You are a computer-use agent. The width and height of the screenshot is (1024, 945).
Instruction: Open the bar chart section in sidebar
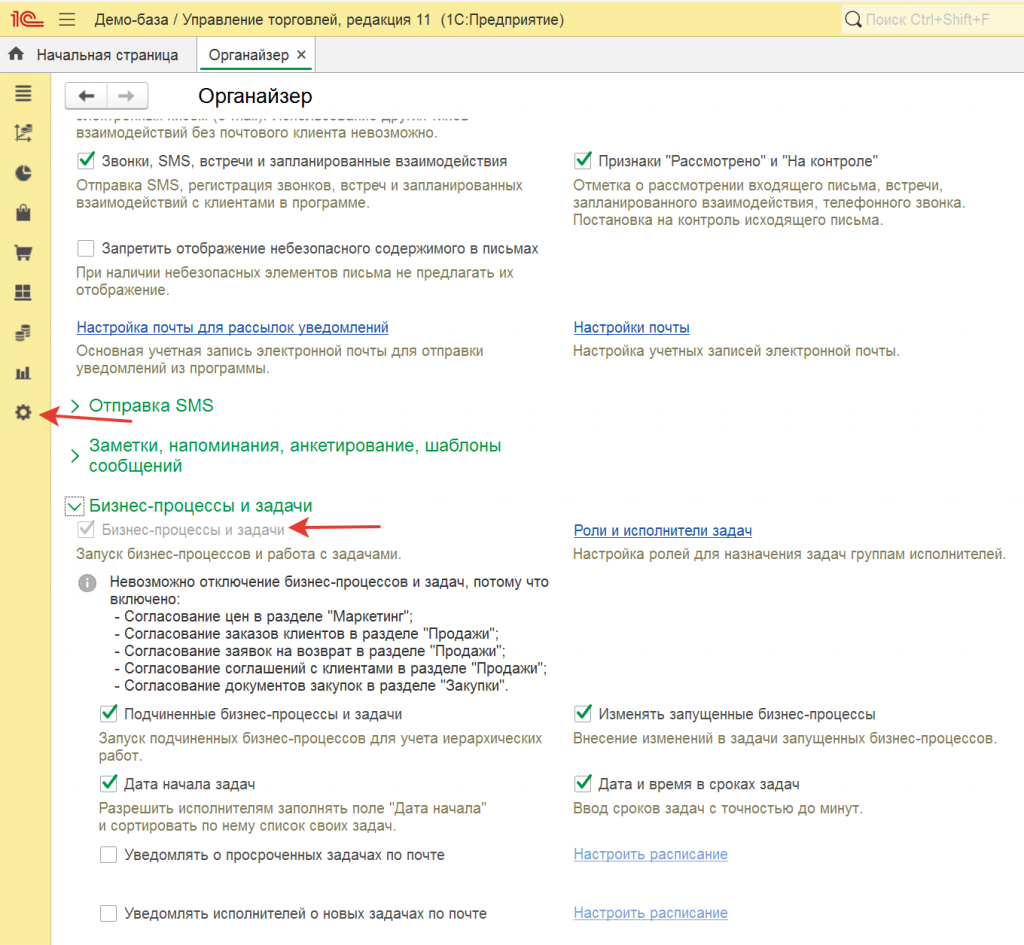tap(24, 373)
